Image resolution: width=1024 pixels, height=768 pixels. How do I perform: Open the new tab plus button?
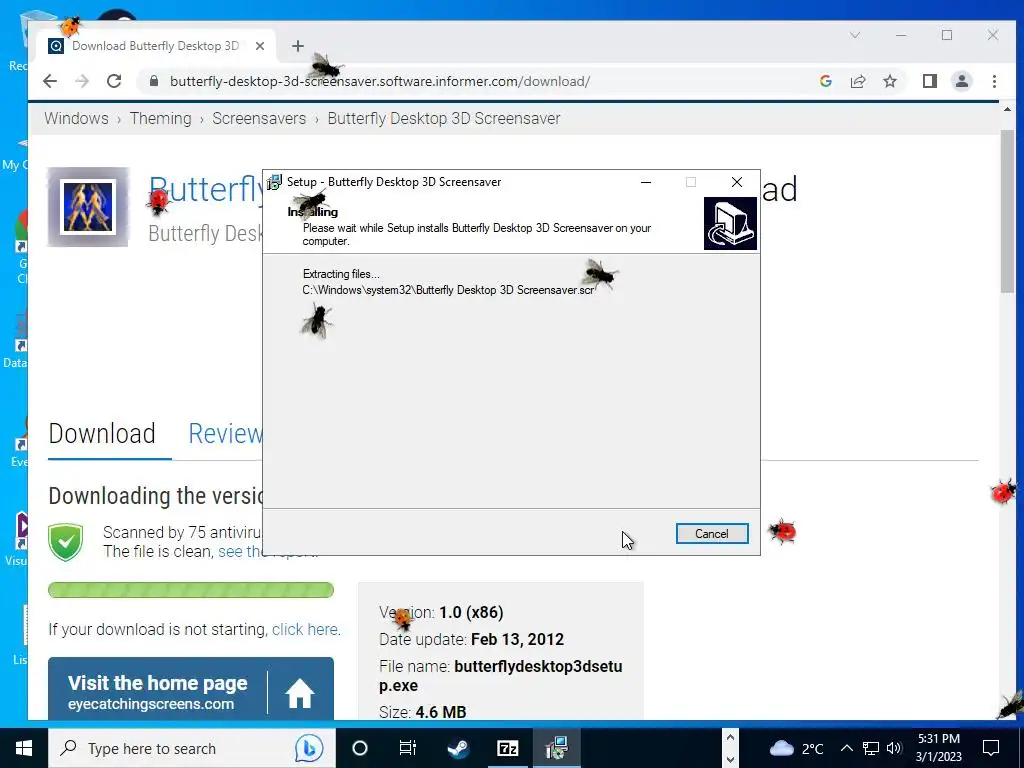coord(298,46)
